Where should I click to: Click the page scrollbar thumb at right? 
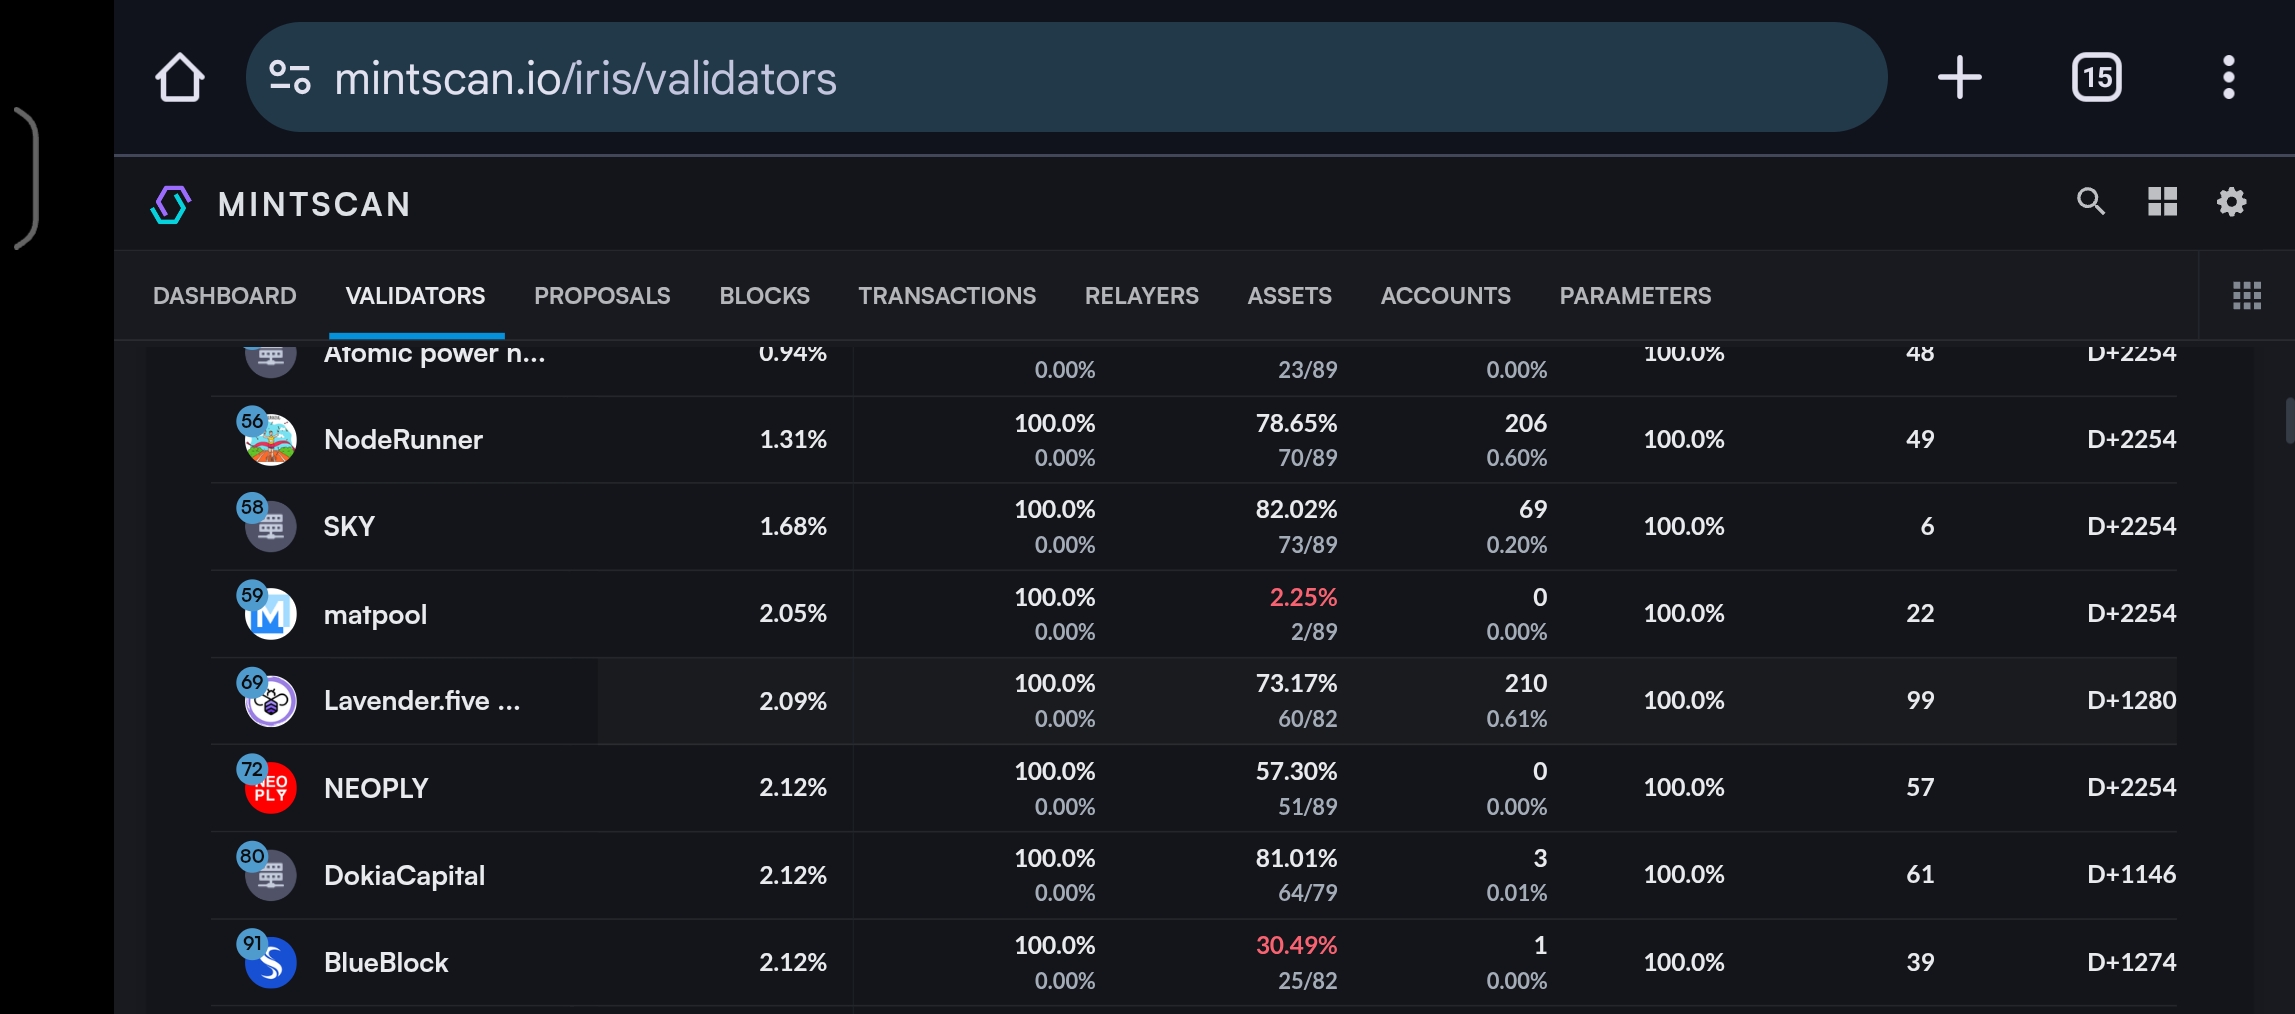[2289, 420]
